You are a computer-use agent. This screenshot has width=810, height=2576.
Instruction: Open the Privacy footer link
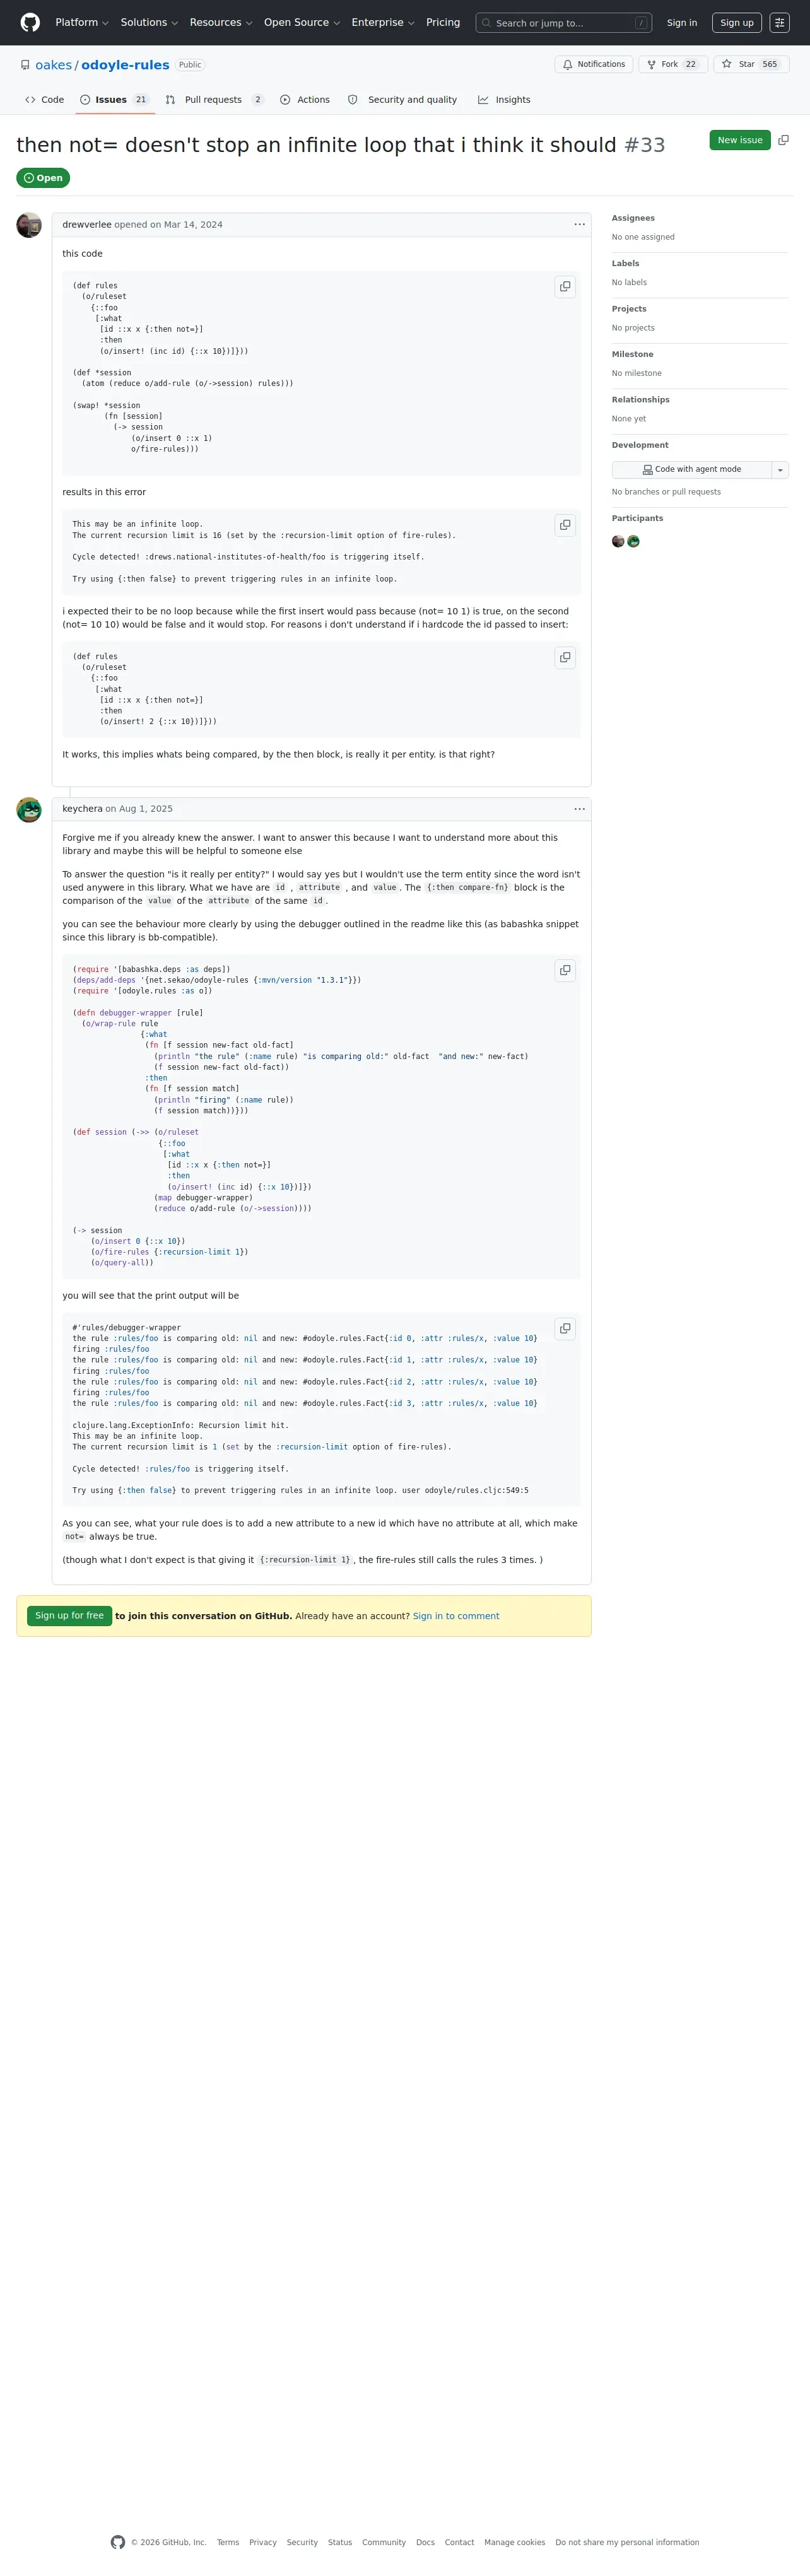click(263, 2543)
